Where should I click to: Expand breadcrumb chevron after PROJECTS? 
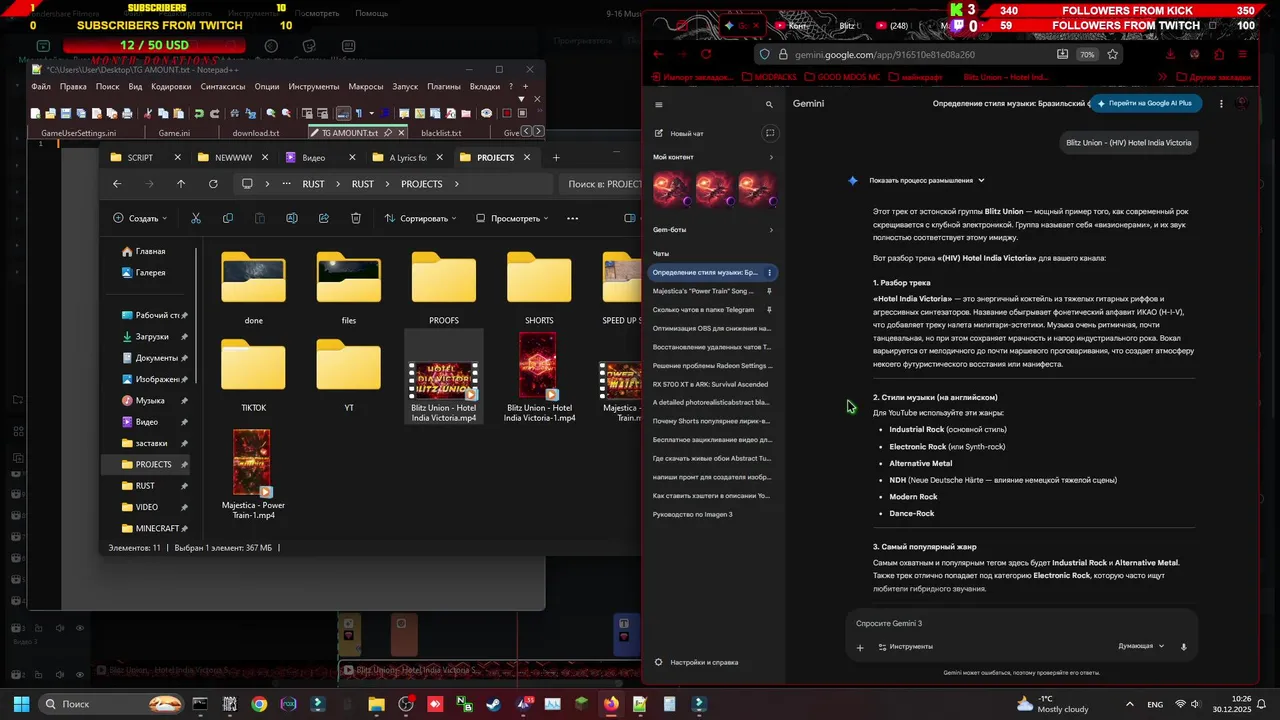coord(457,184)
